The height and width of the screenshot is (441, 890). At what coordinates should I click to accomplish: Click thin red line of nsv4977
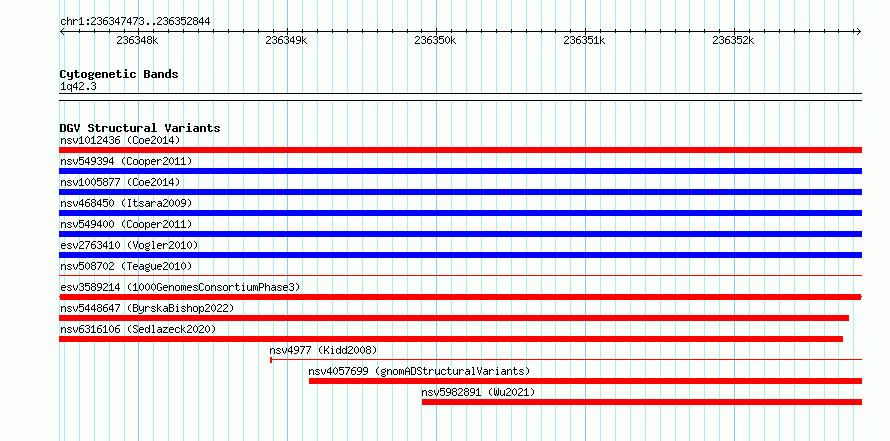coord(566,360)
